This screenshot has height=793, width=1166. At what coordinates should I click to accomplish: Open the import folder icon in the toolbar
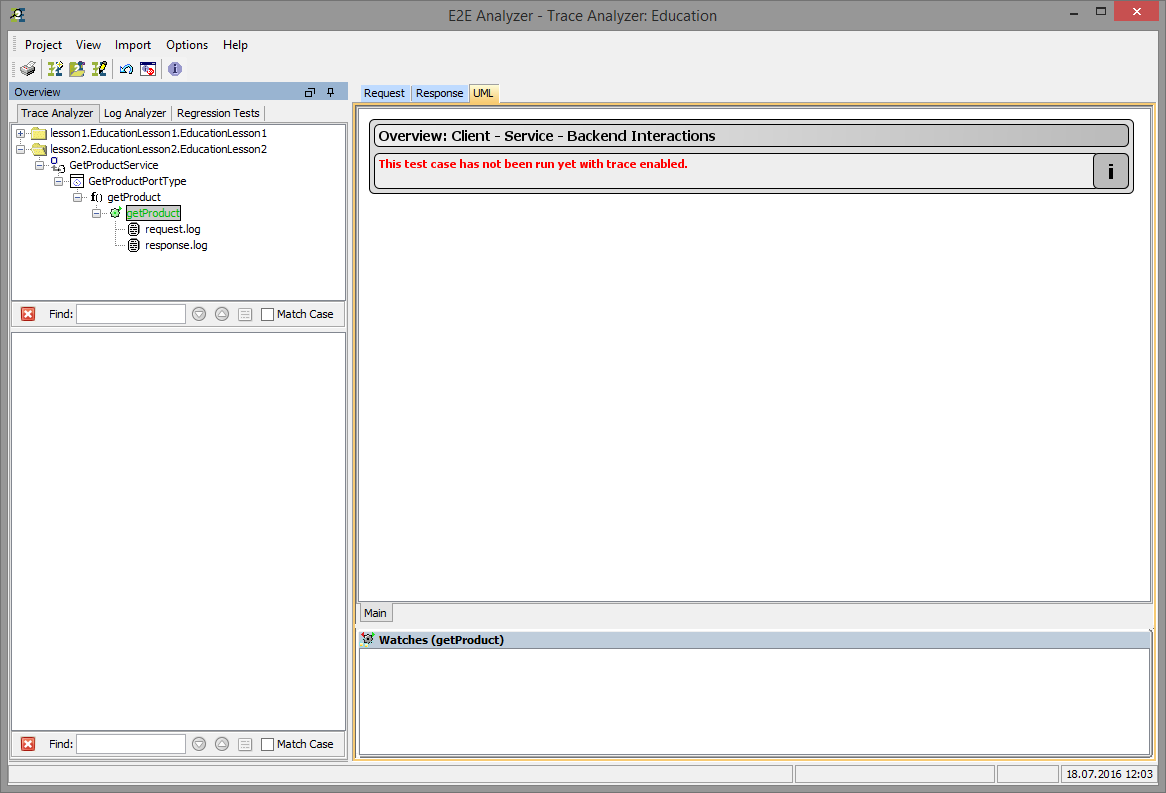coord(77,69)
